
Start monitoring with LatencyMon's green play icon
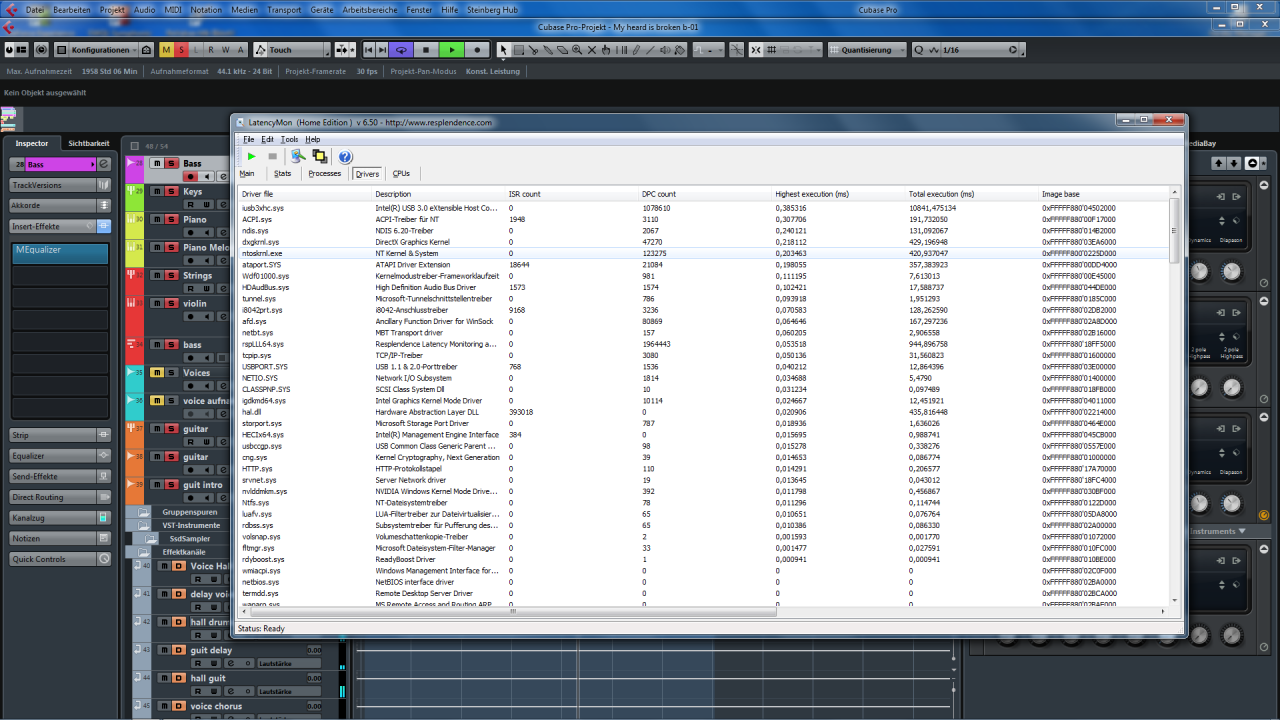coord(251,156)
